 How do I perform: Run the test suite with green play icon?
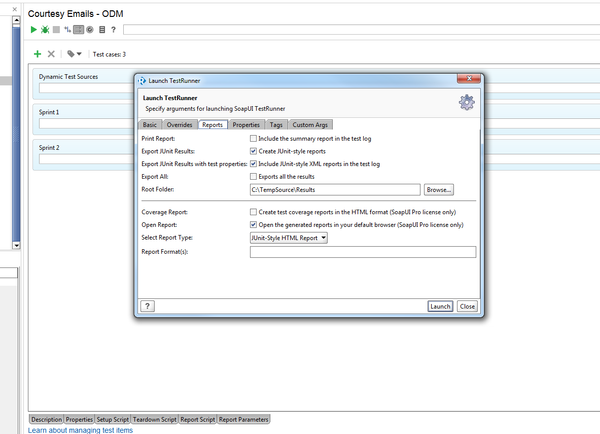click(x=34, y=29)
